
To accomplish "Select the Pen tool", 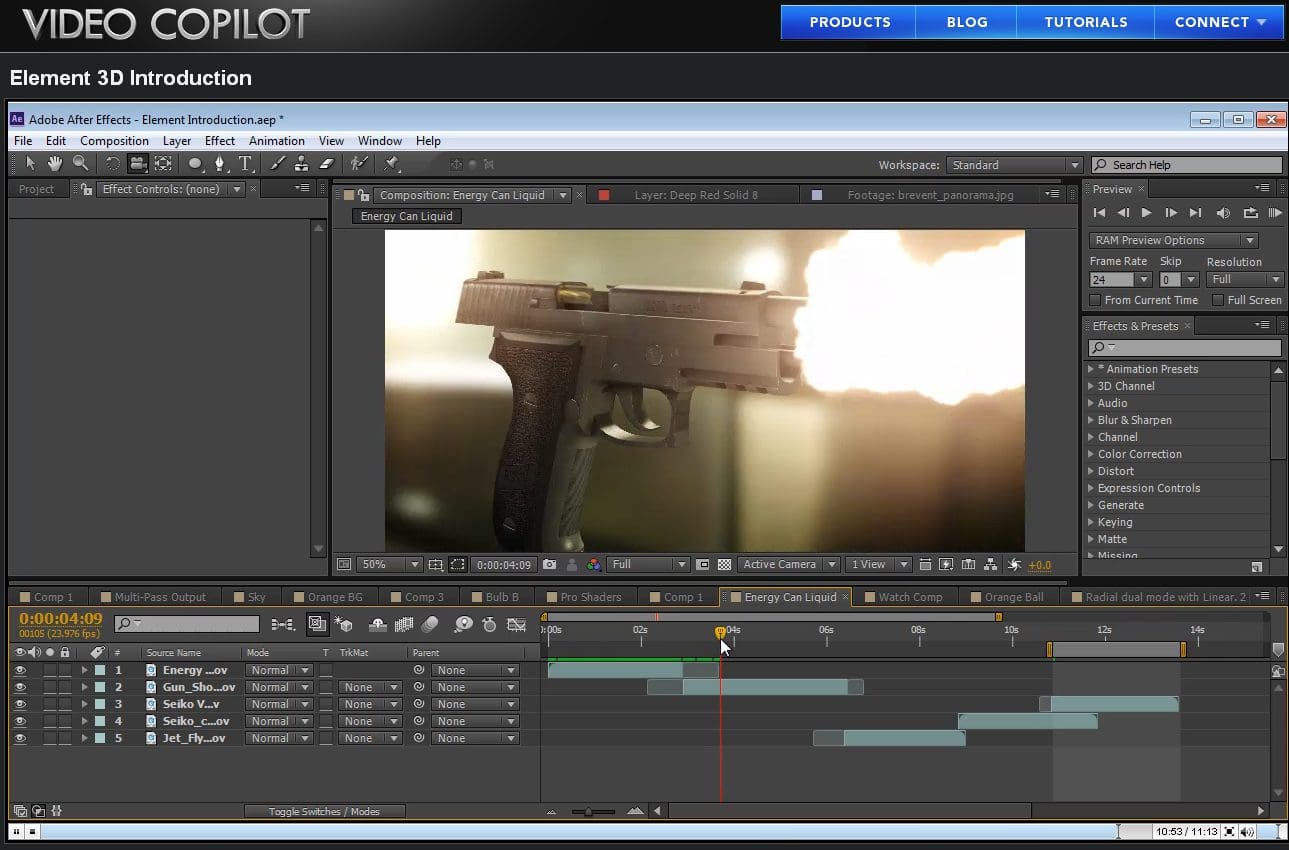I will tap(220, 163).
